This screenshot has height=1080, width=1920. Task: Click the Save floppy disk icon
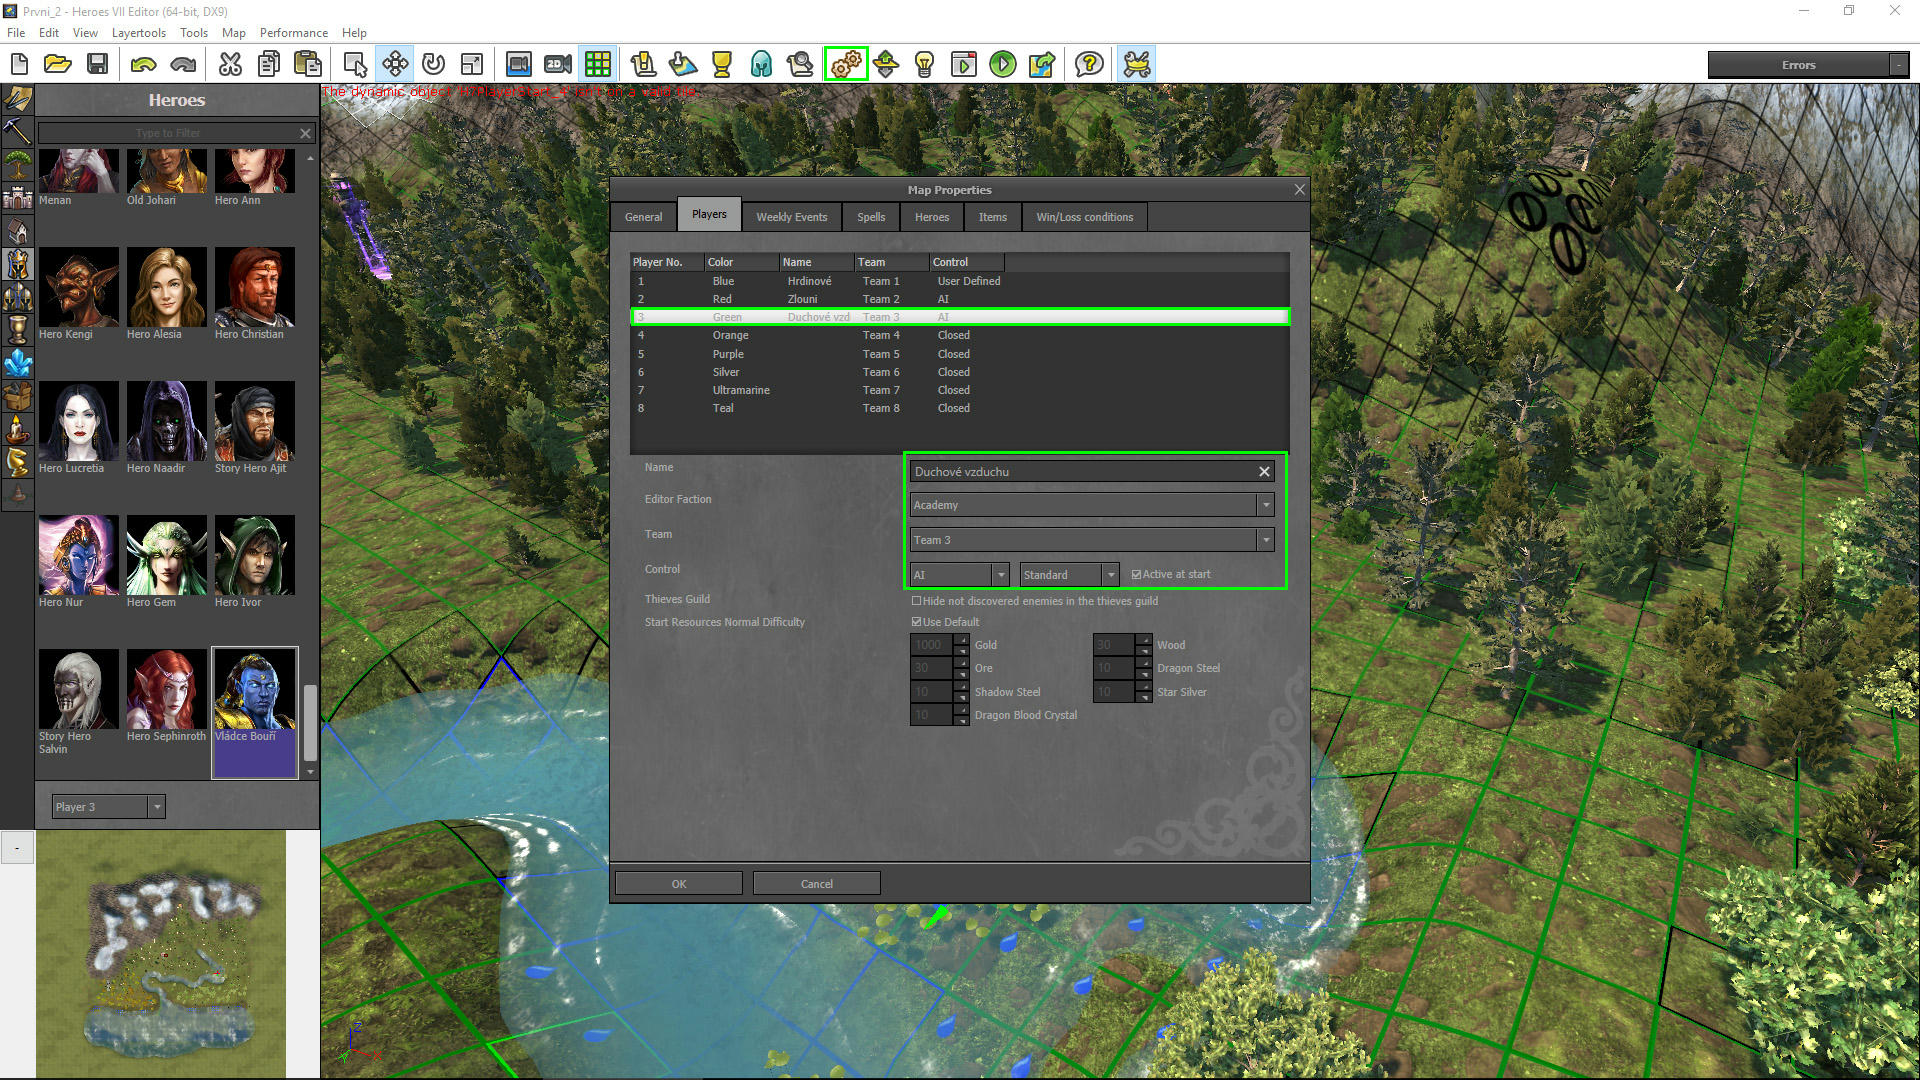pyautogui.click(x=97, y=65)
